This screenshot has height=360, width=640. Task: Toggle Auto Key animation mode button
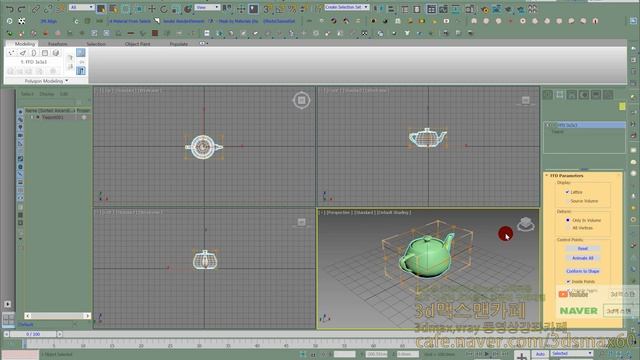[540, 354]
